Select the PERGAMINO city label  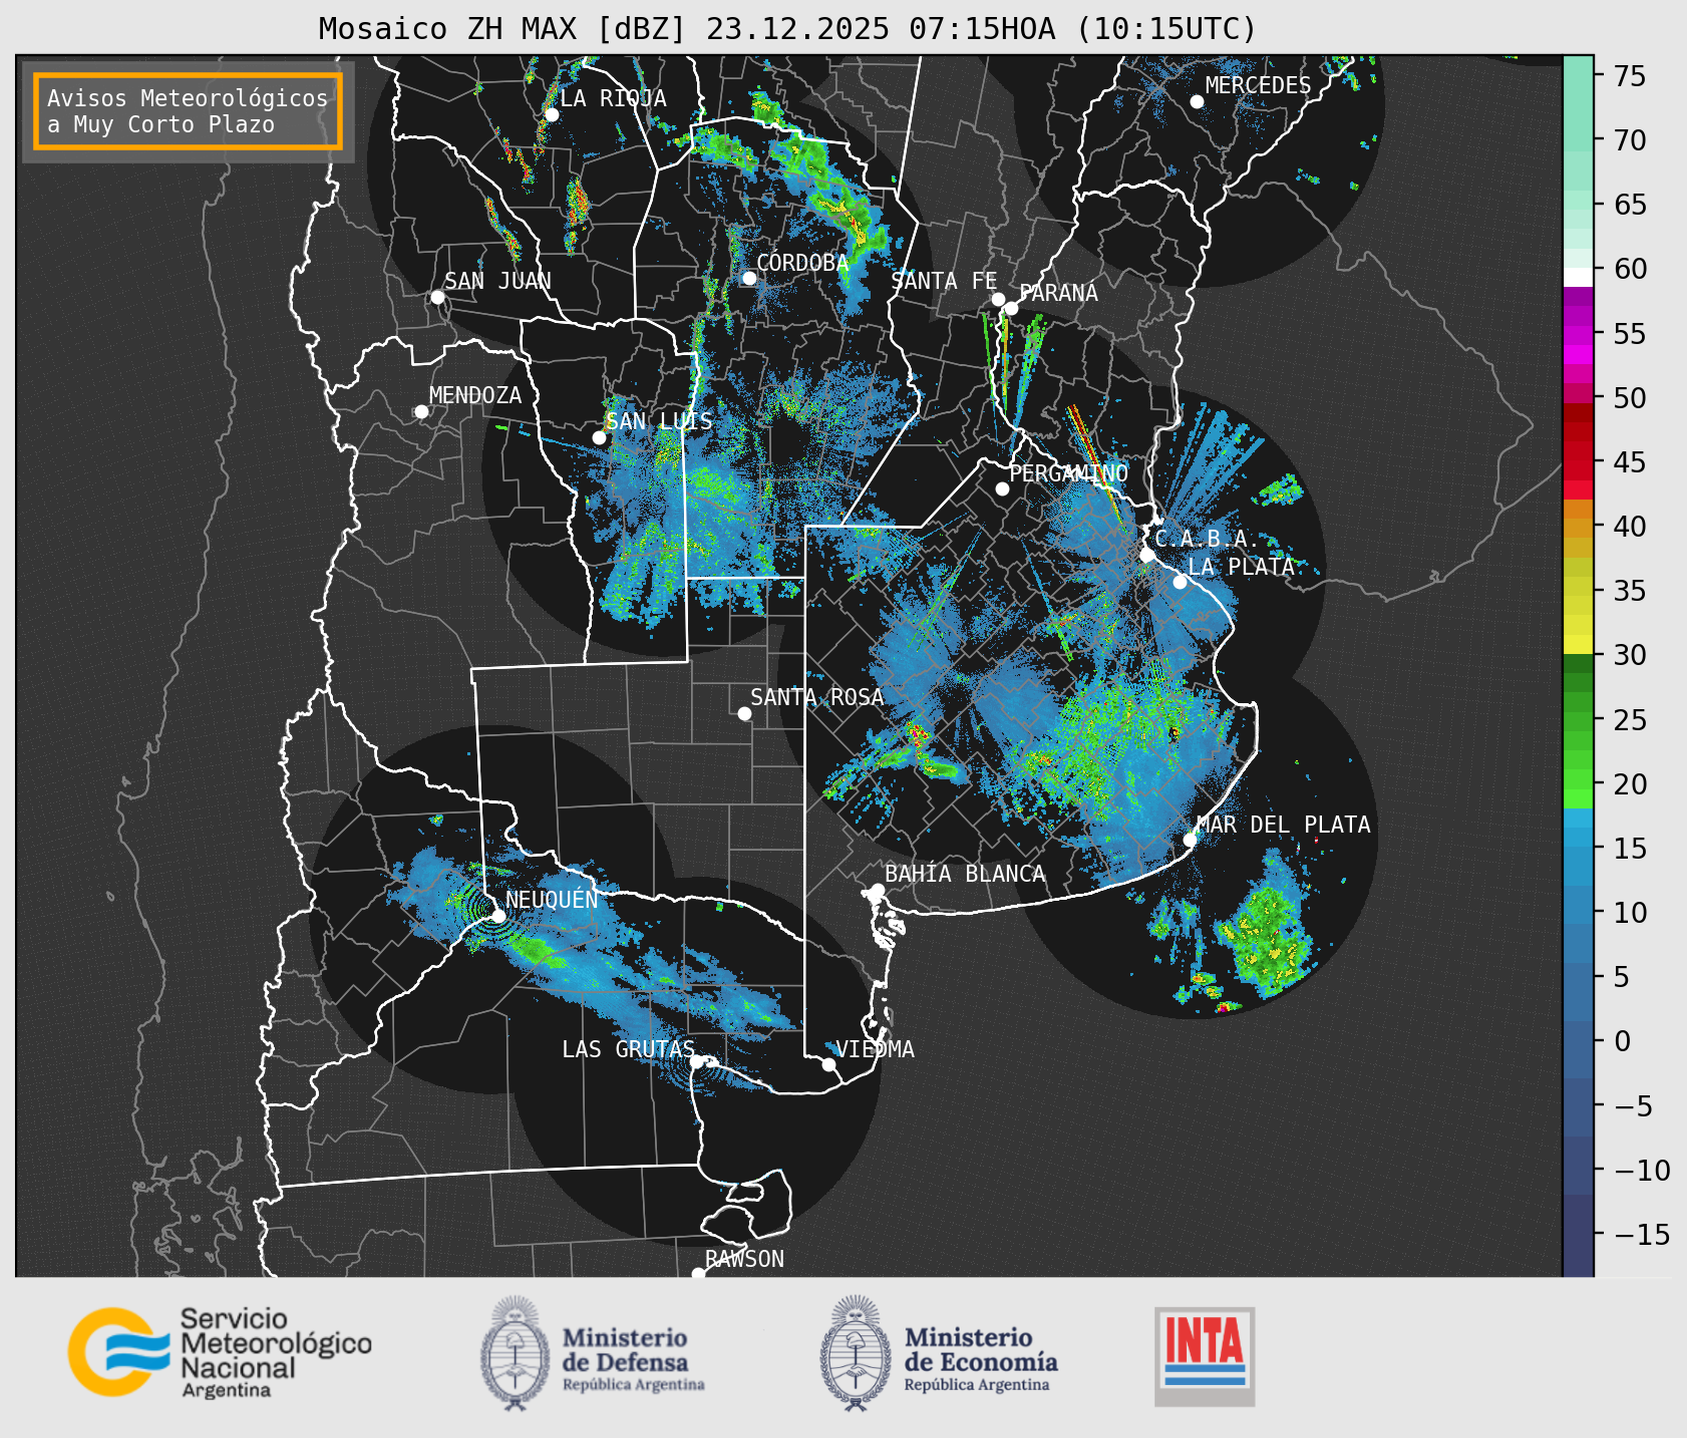1069,473
